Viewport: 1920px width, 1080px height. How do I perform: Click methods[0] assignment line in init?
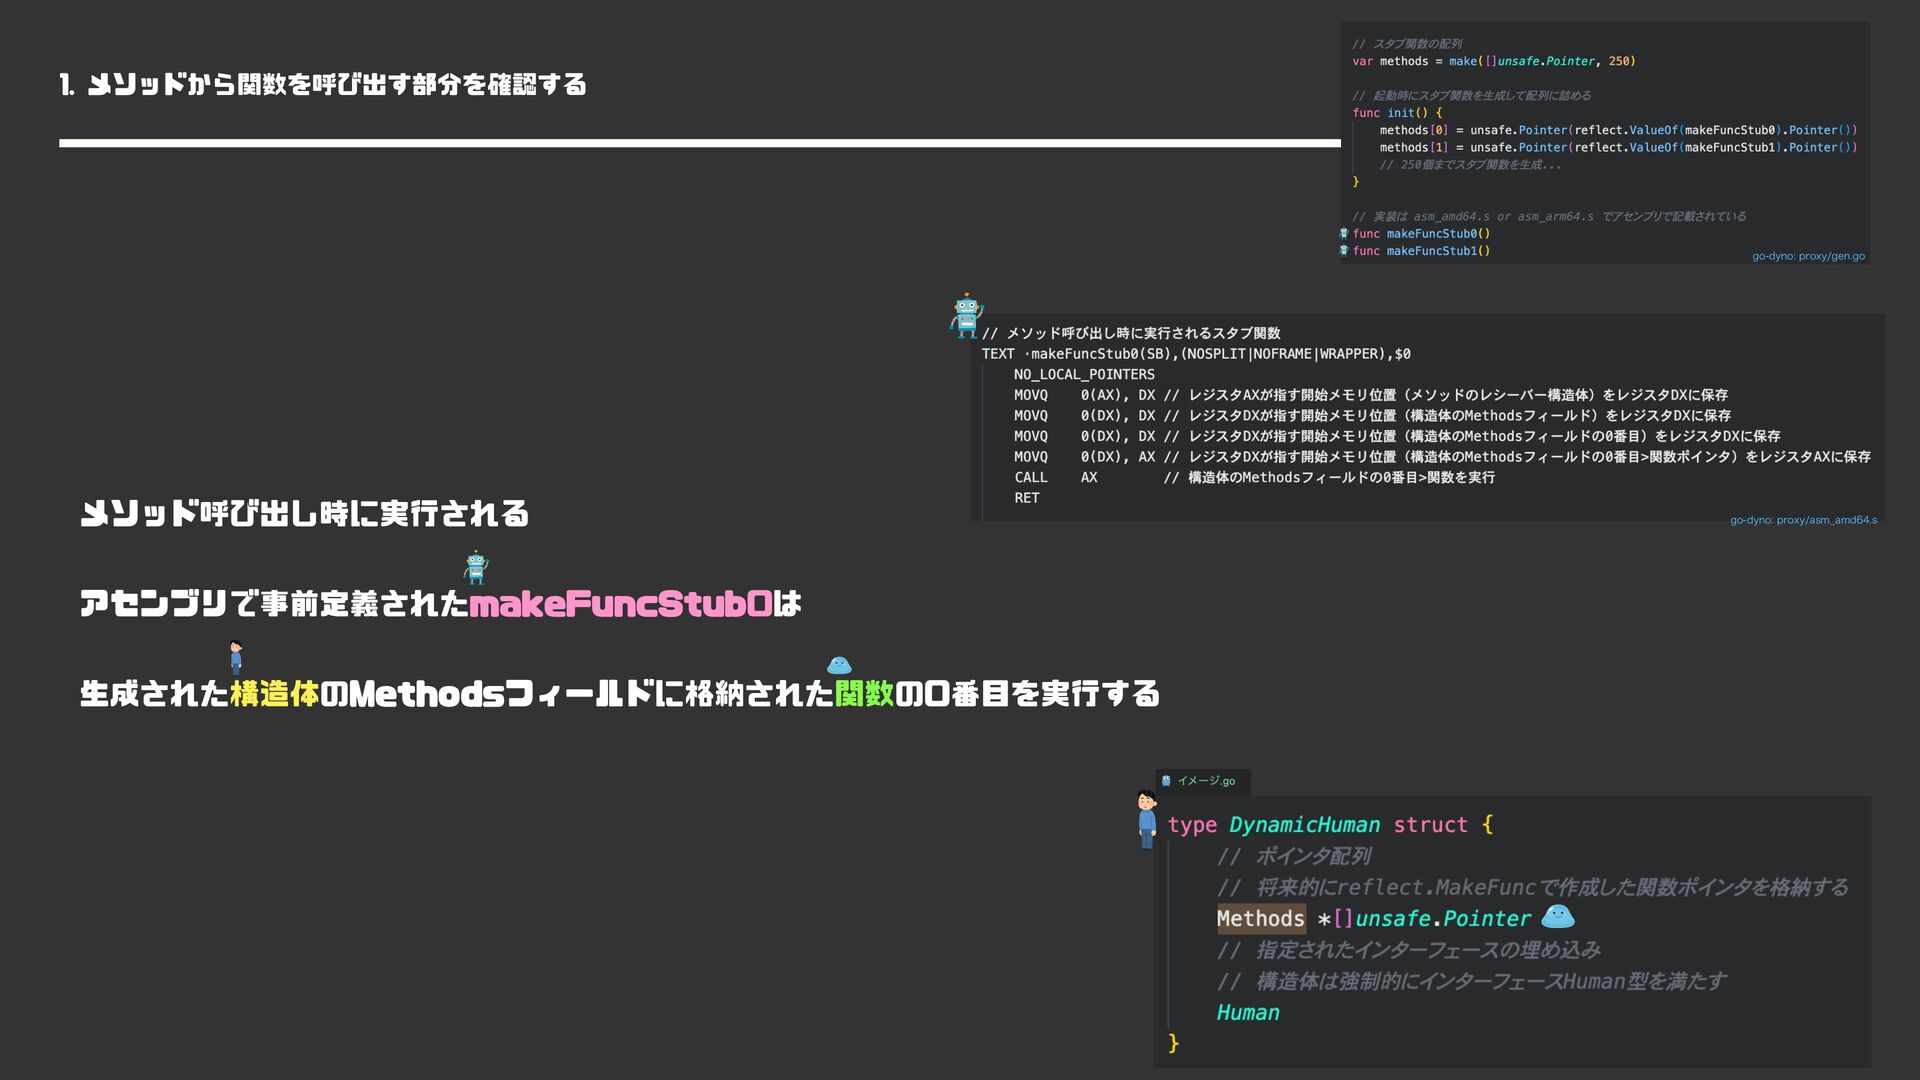point(1617,130)
